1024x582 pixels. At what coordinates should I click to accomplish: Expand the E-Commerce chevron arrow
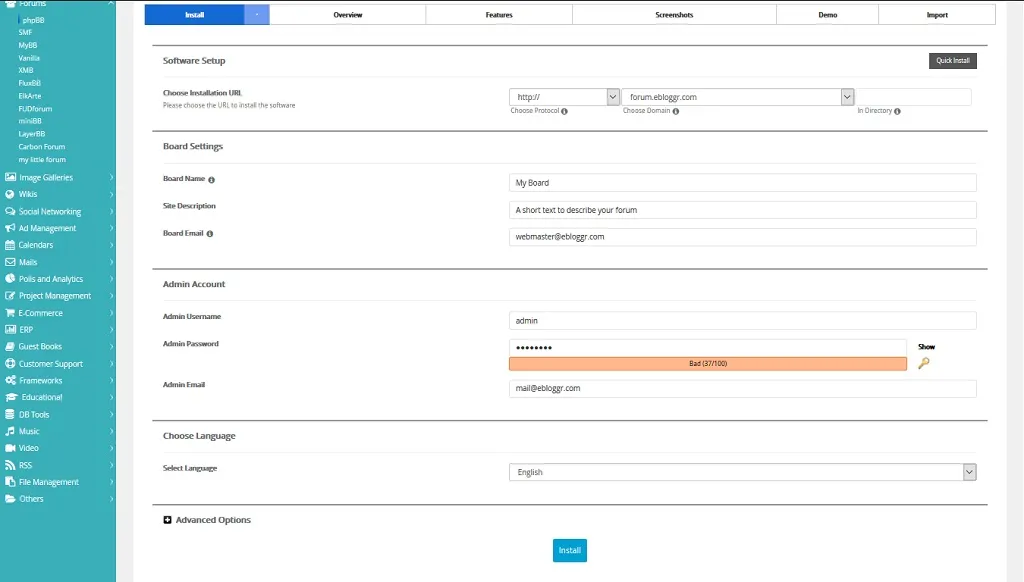112,313
